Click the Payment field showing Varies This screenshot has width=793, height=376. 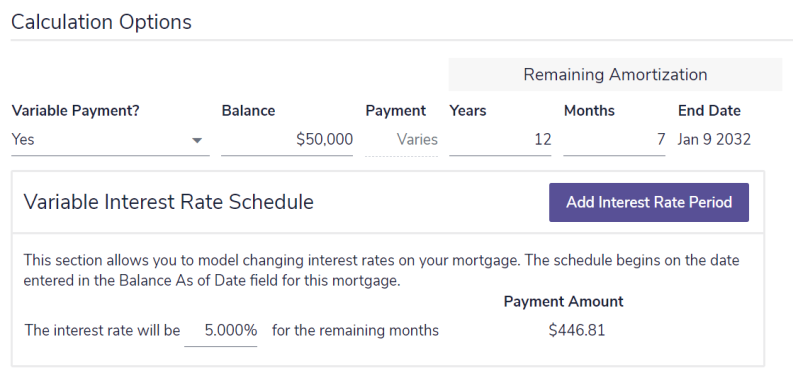402,140
